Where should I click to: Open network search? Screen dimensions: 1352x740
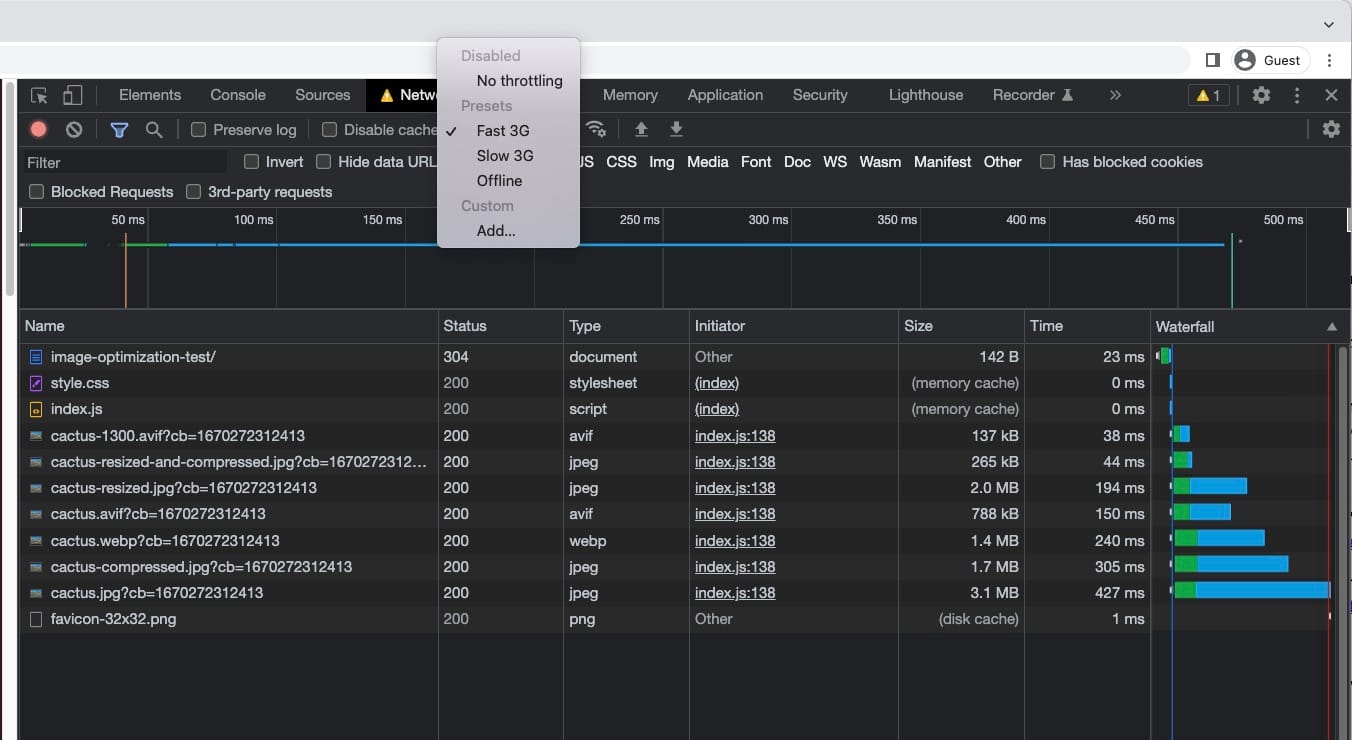[154, 129]
